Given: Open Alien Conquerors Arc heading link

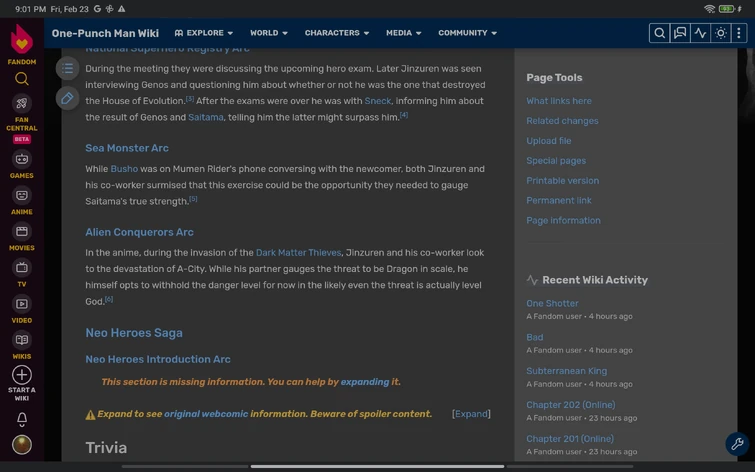Looking at the screenshot, I should (x=139, y=232).
